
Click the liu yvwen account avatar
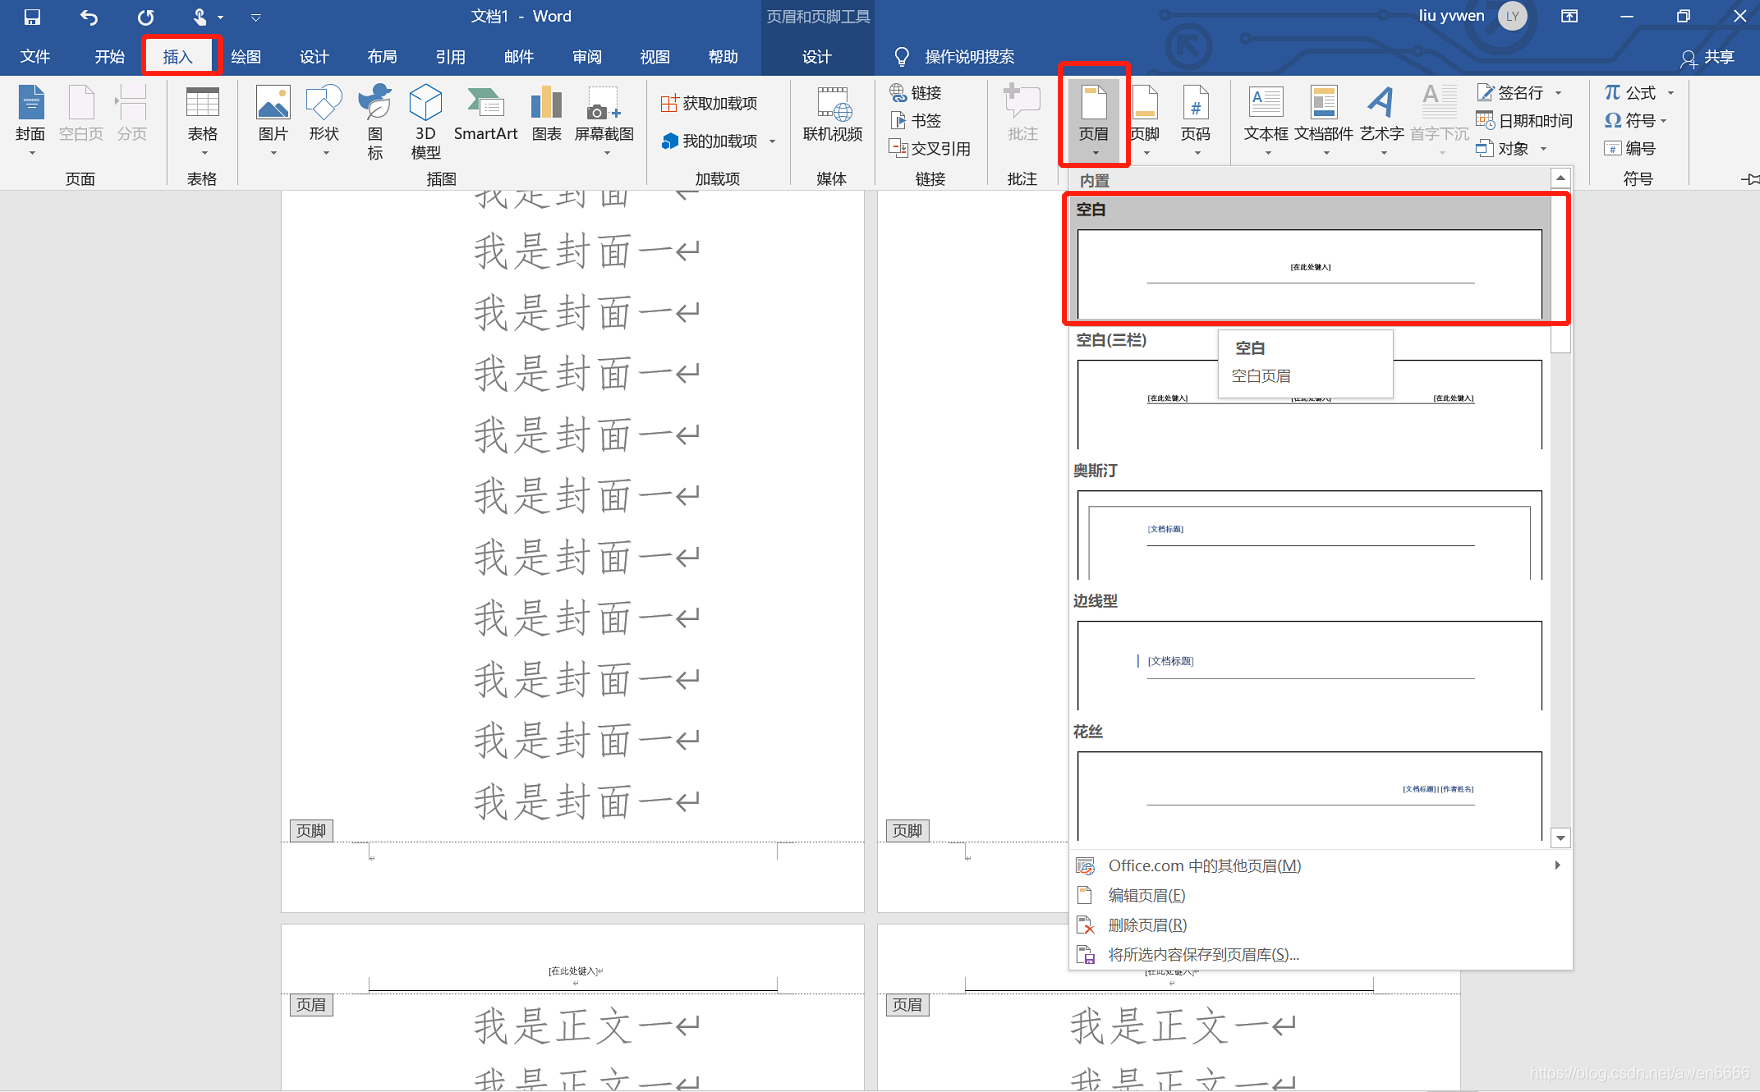[x=1512, y=16]
